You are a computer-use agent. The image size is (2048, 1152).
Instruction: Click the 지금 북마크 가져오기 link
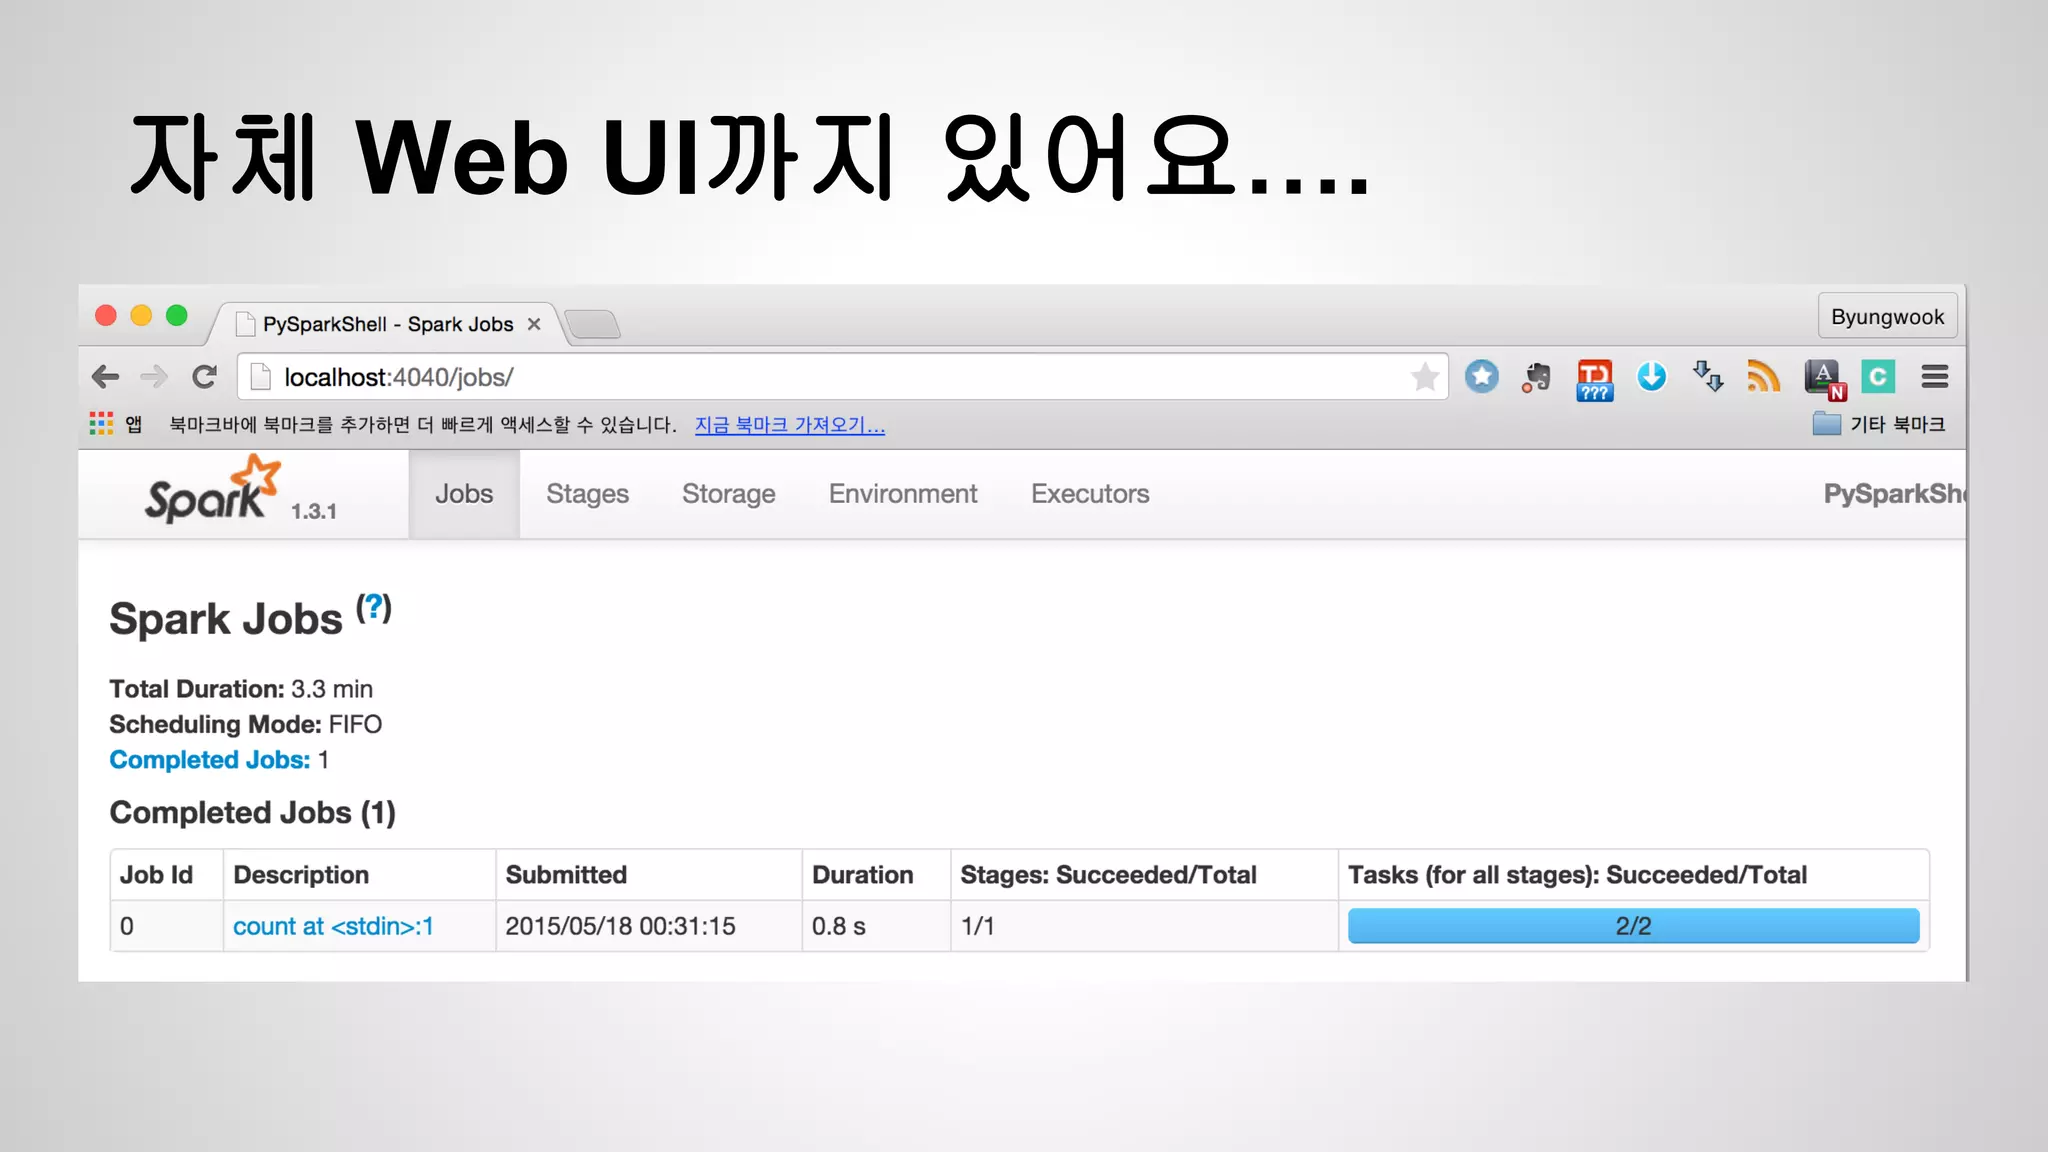(x=790, y=425)
